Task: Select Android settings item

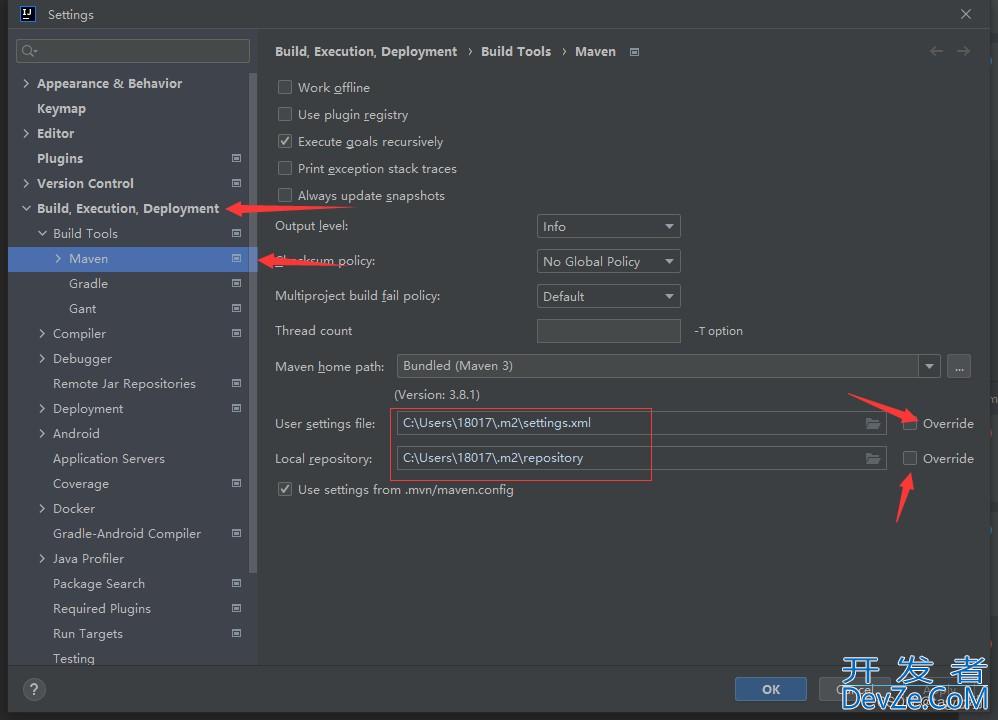Action: [x=76, y=434]
